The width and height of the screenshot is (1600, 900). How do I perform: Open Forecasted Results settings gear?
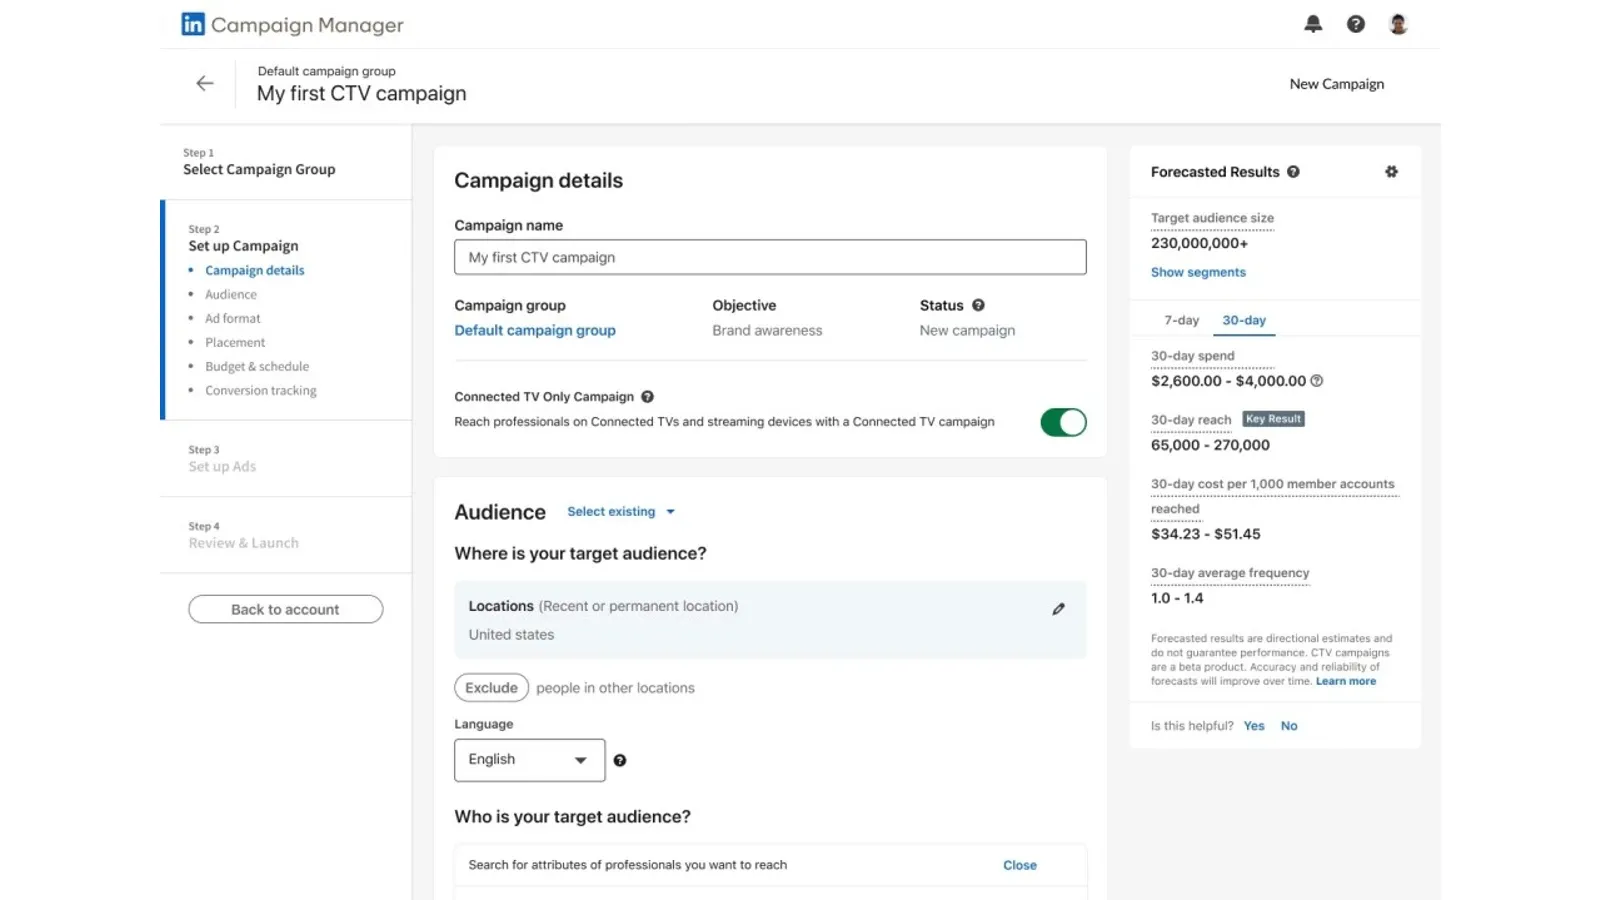pos(1391,172)
